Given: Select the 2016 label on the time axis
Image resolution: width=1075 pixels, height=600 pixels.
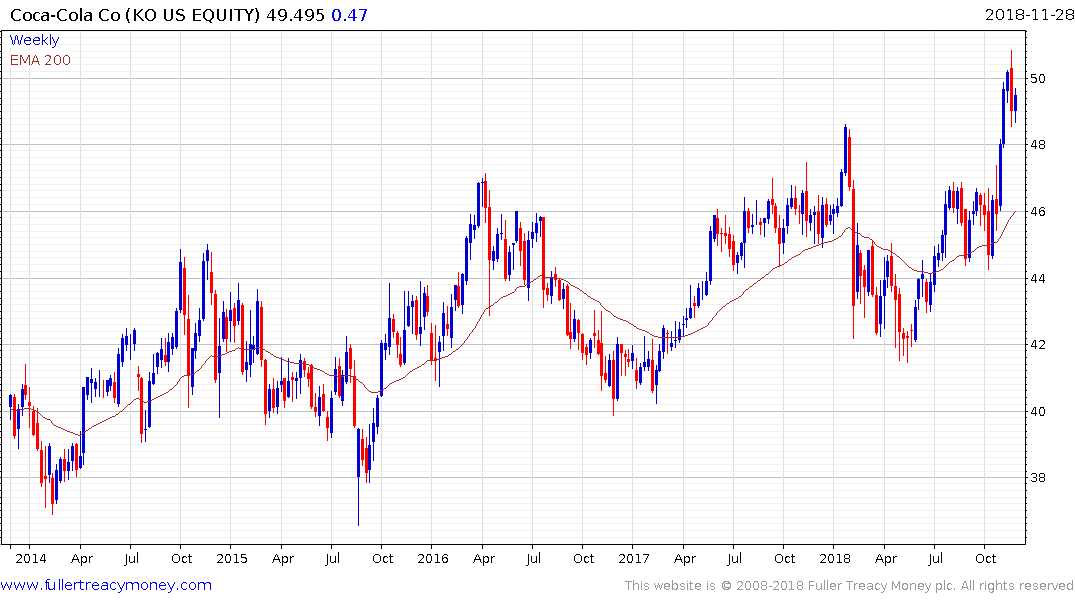Looking at the screenshot, I should pos(433,558).
